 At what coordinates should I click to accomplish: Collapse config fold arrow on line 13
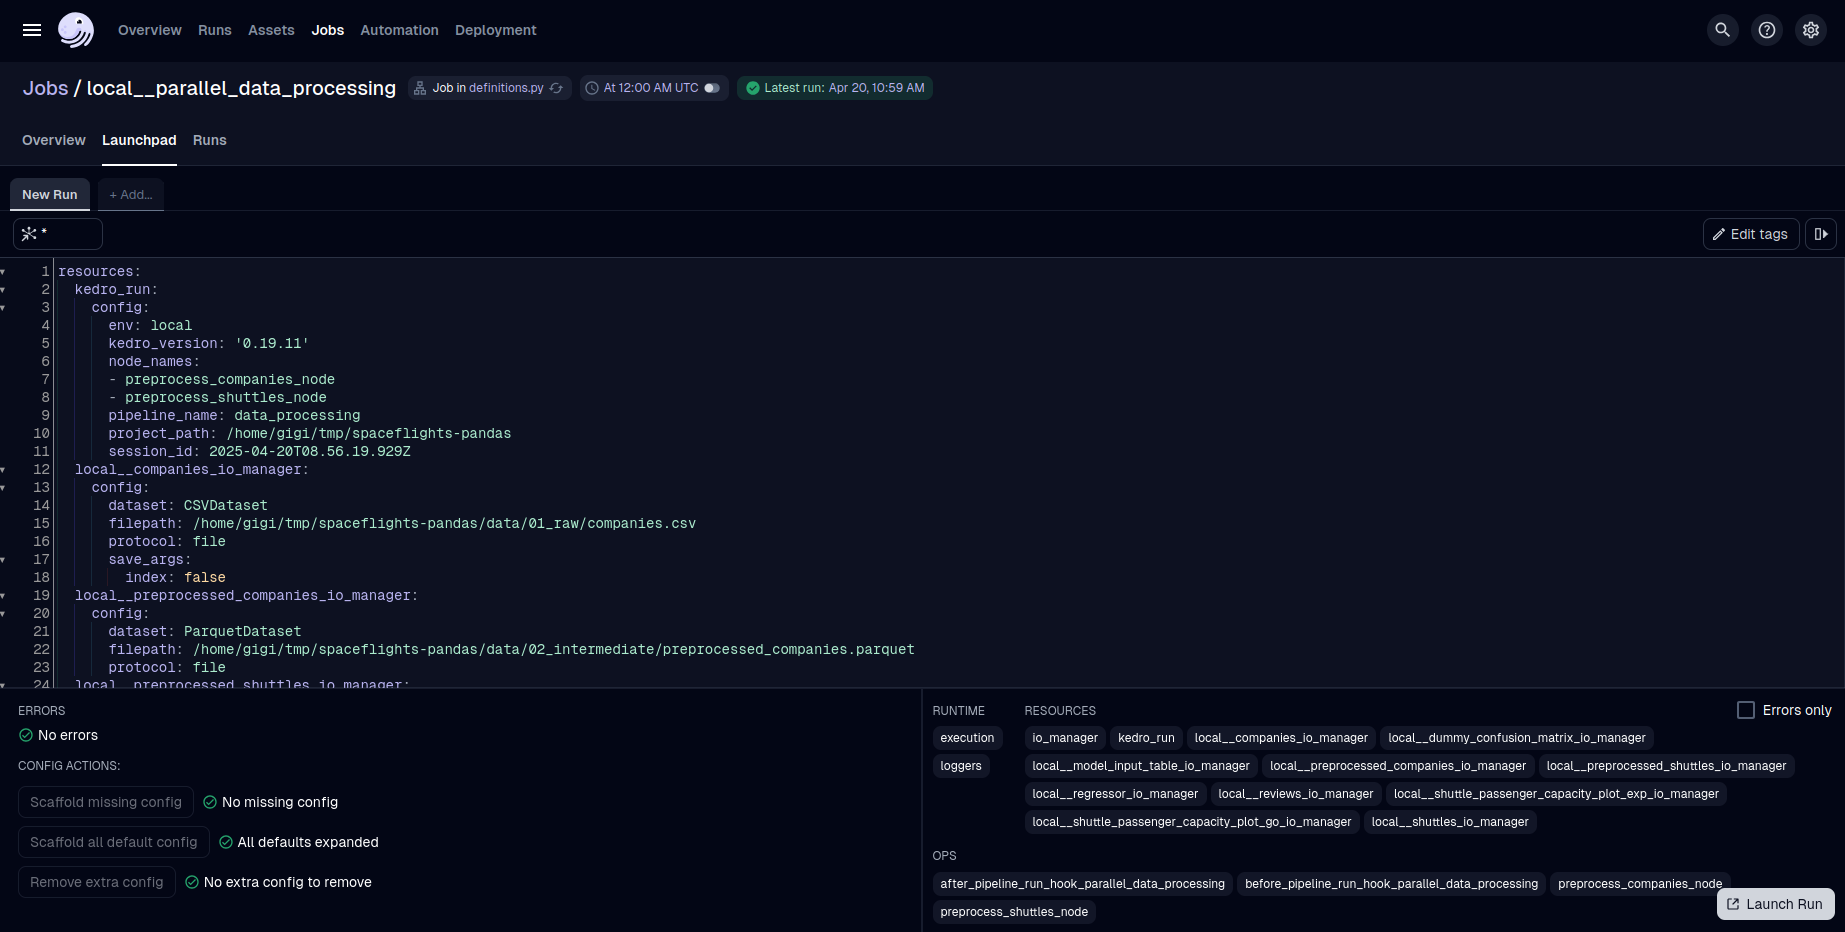(x=3, y=488)
